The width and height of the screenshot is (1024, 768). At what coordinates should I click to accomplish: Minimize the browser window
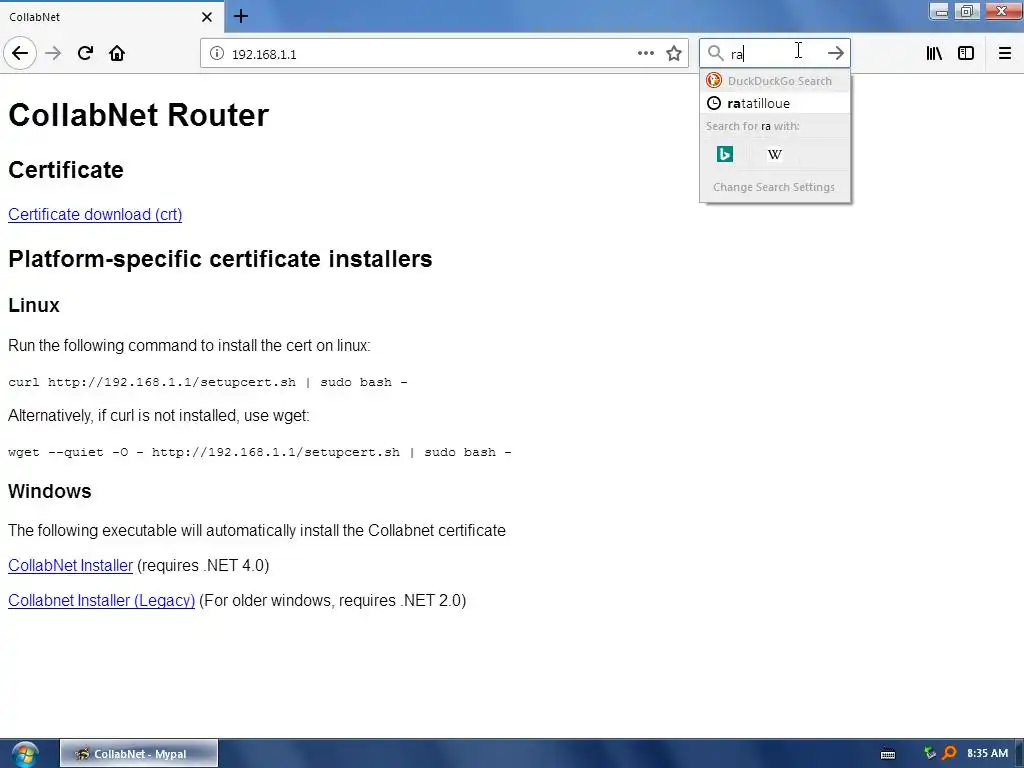point(940,11)
